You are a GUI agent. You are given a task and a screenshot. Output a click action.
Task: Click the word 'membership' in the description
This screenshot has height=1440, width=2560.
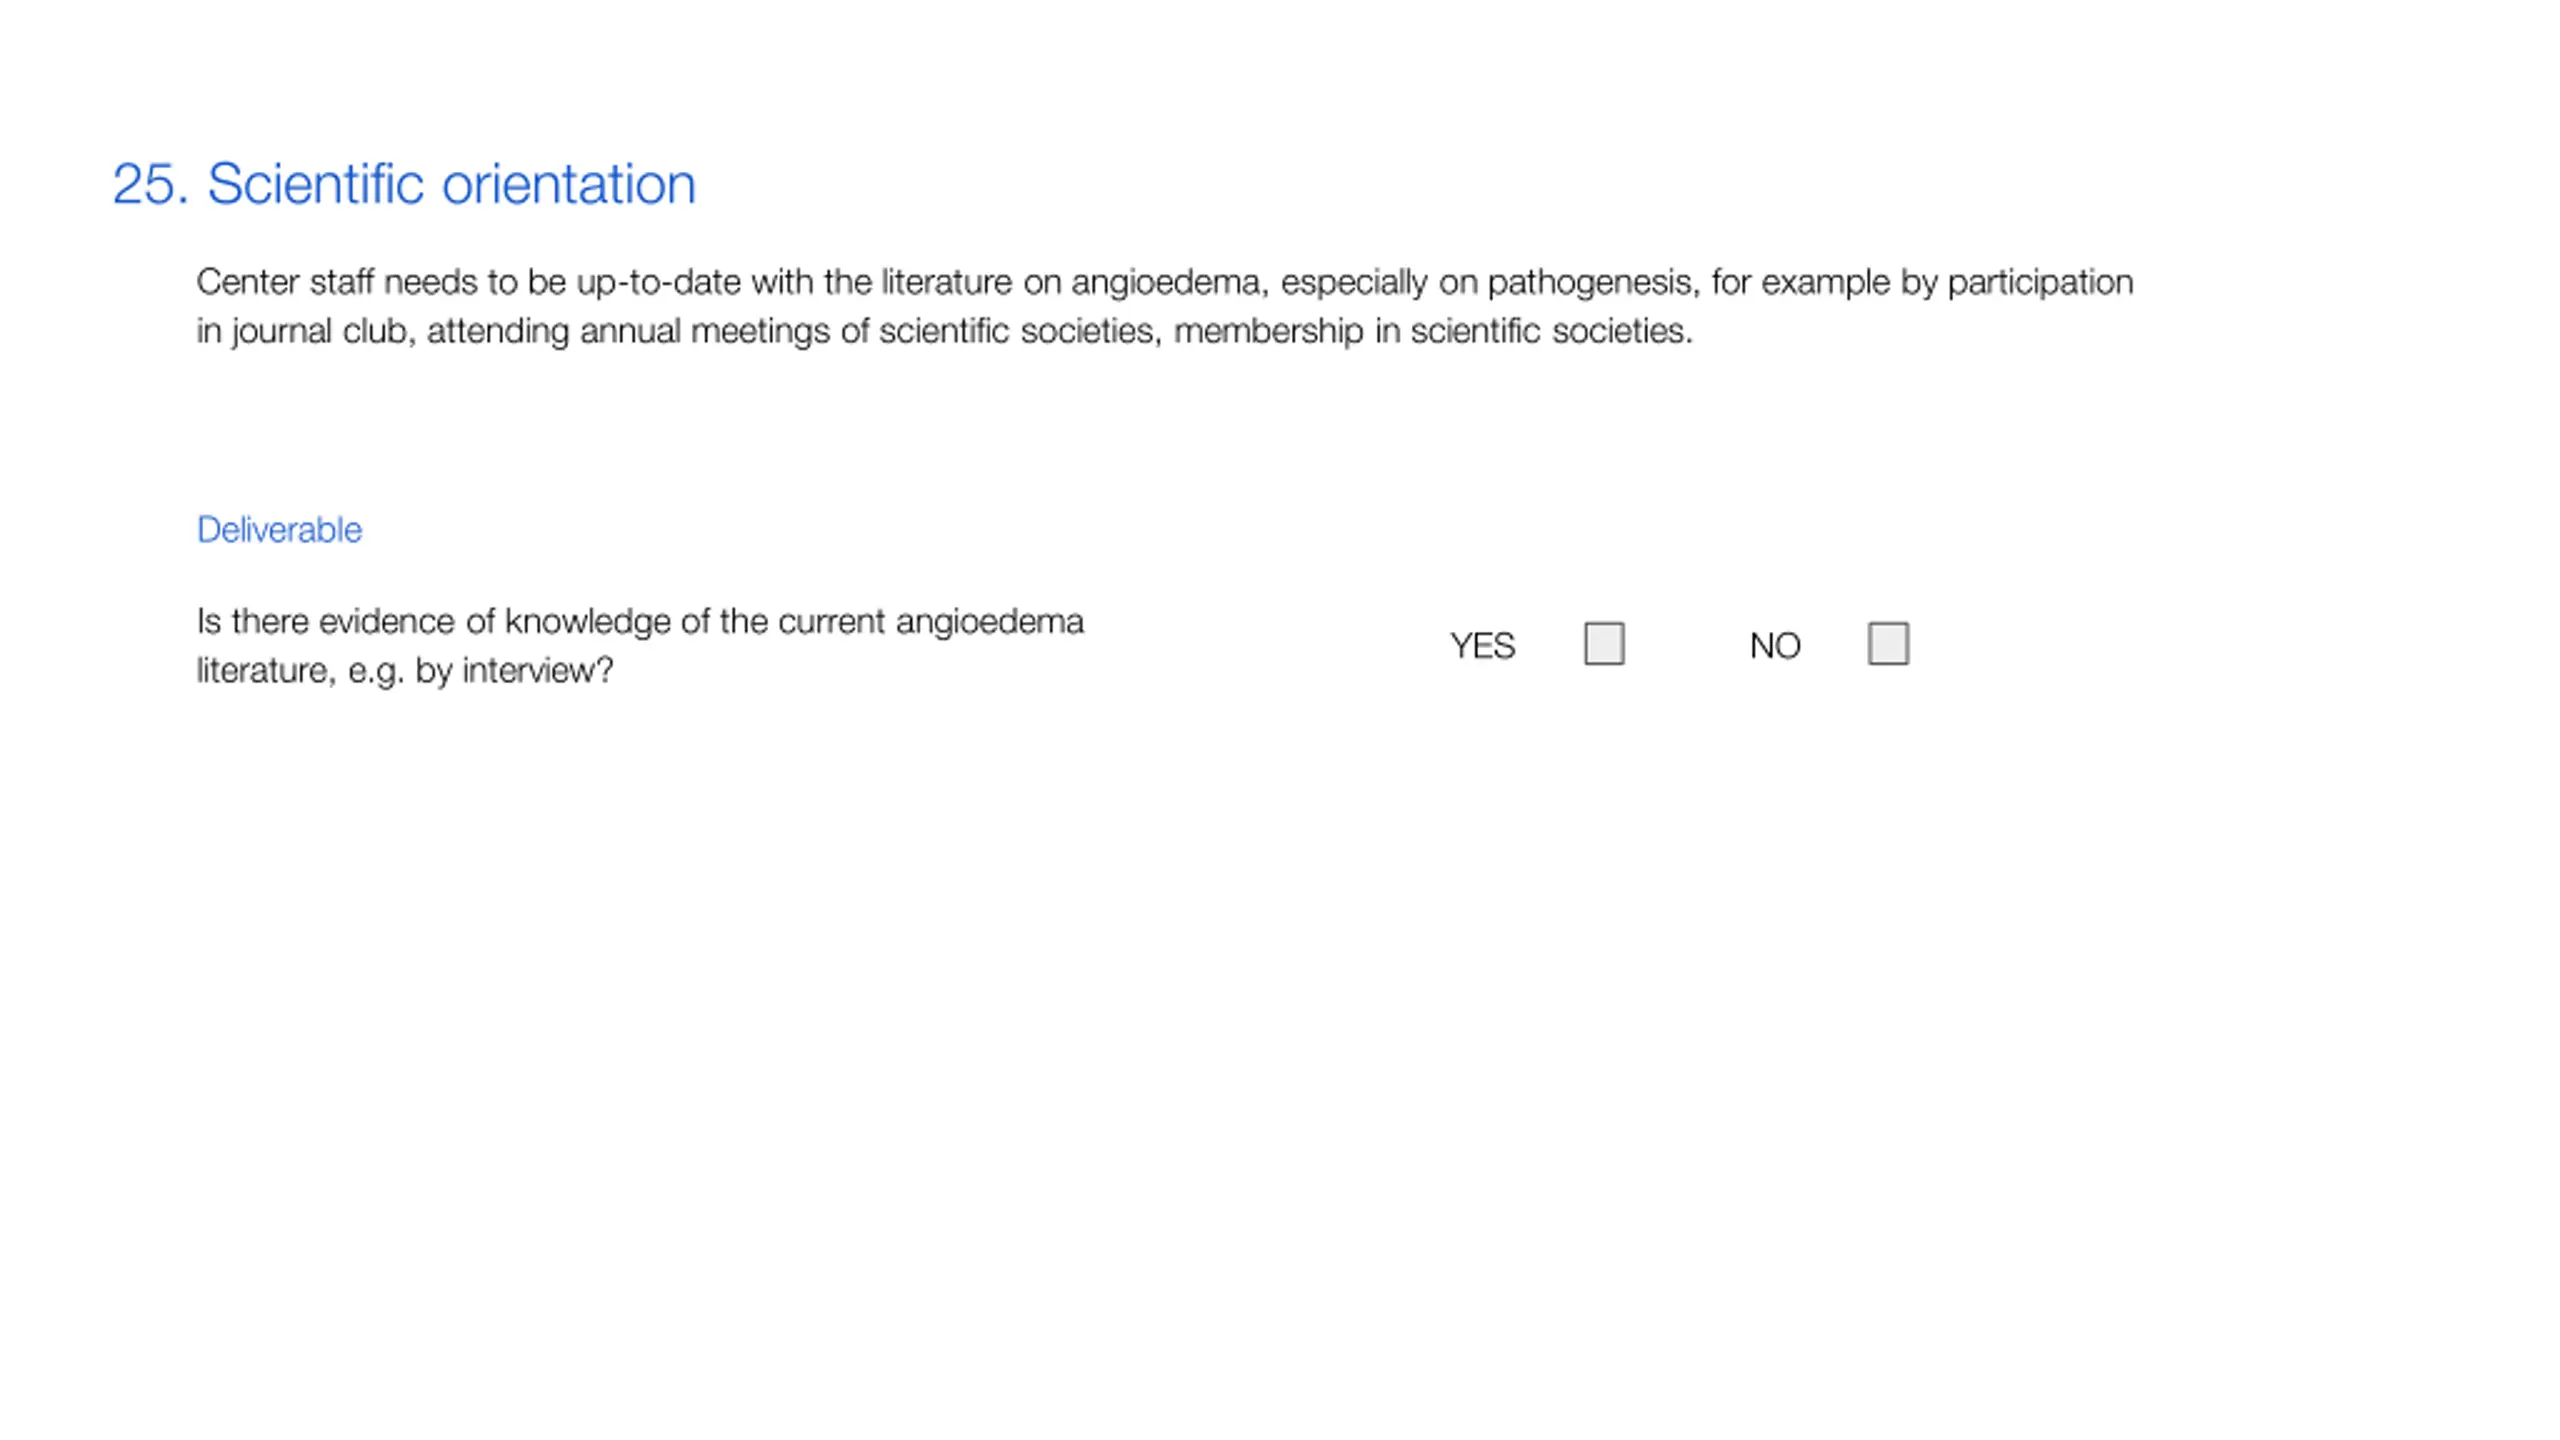point(1268,331)
